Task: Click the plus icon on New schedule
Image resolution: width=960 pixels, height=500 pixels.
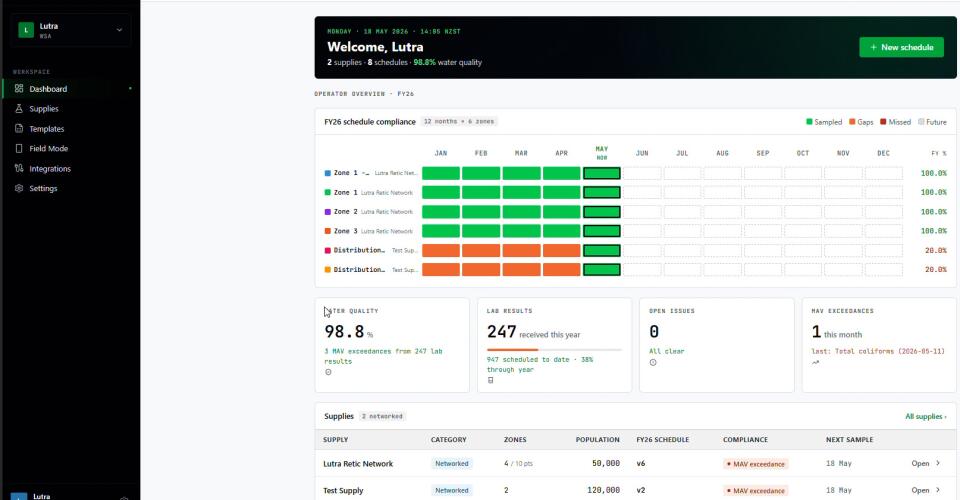Action: pos(874,47)
